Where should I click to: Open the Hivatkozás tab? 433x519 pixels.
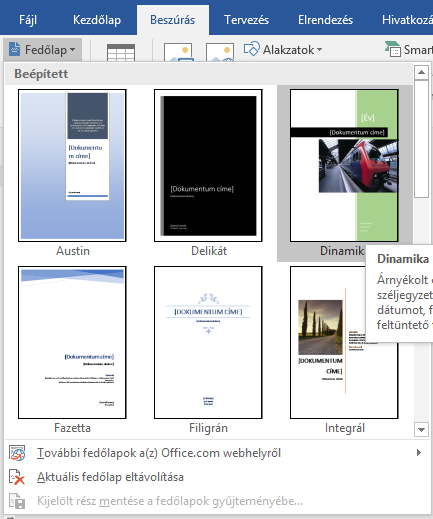click(x=407, y=20)
